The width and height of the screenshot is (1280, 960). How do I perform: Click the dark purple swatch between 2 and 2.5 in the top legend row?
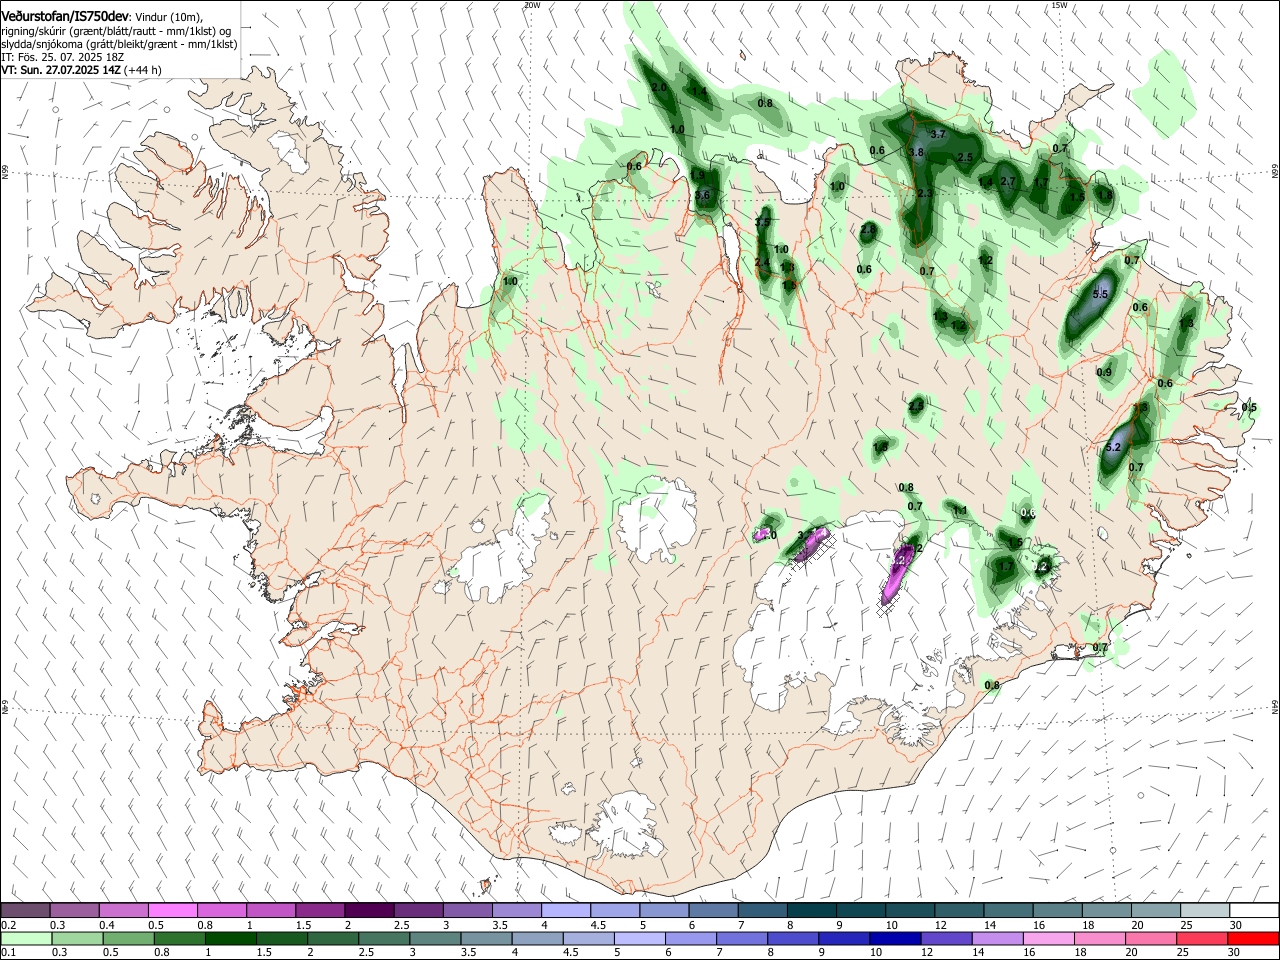pyautogui.click(x=369, y=911)
